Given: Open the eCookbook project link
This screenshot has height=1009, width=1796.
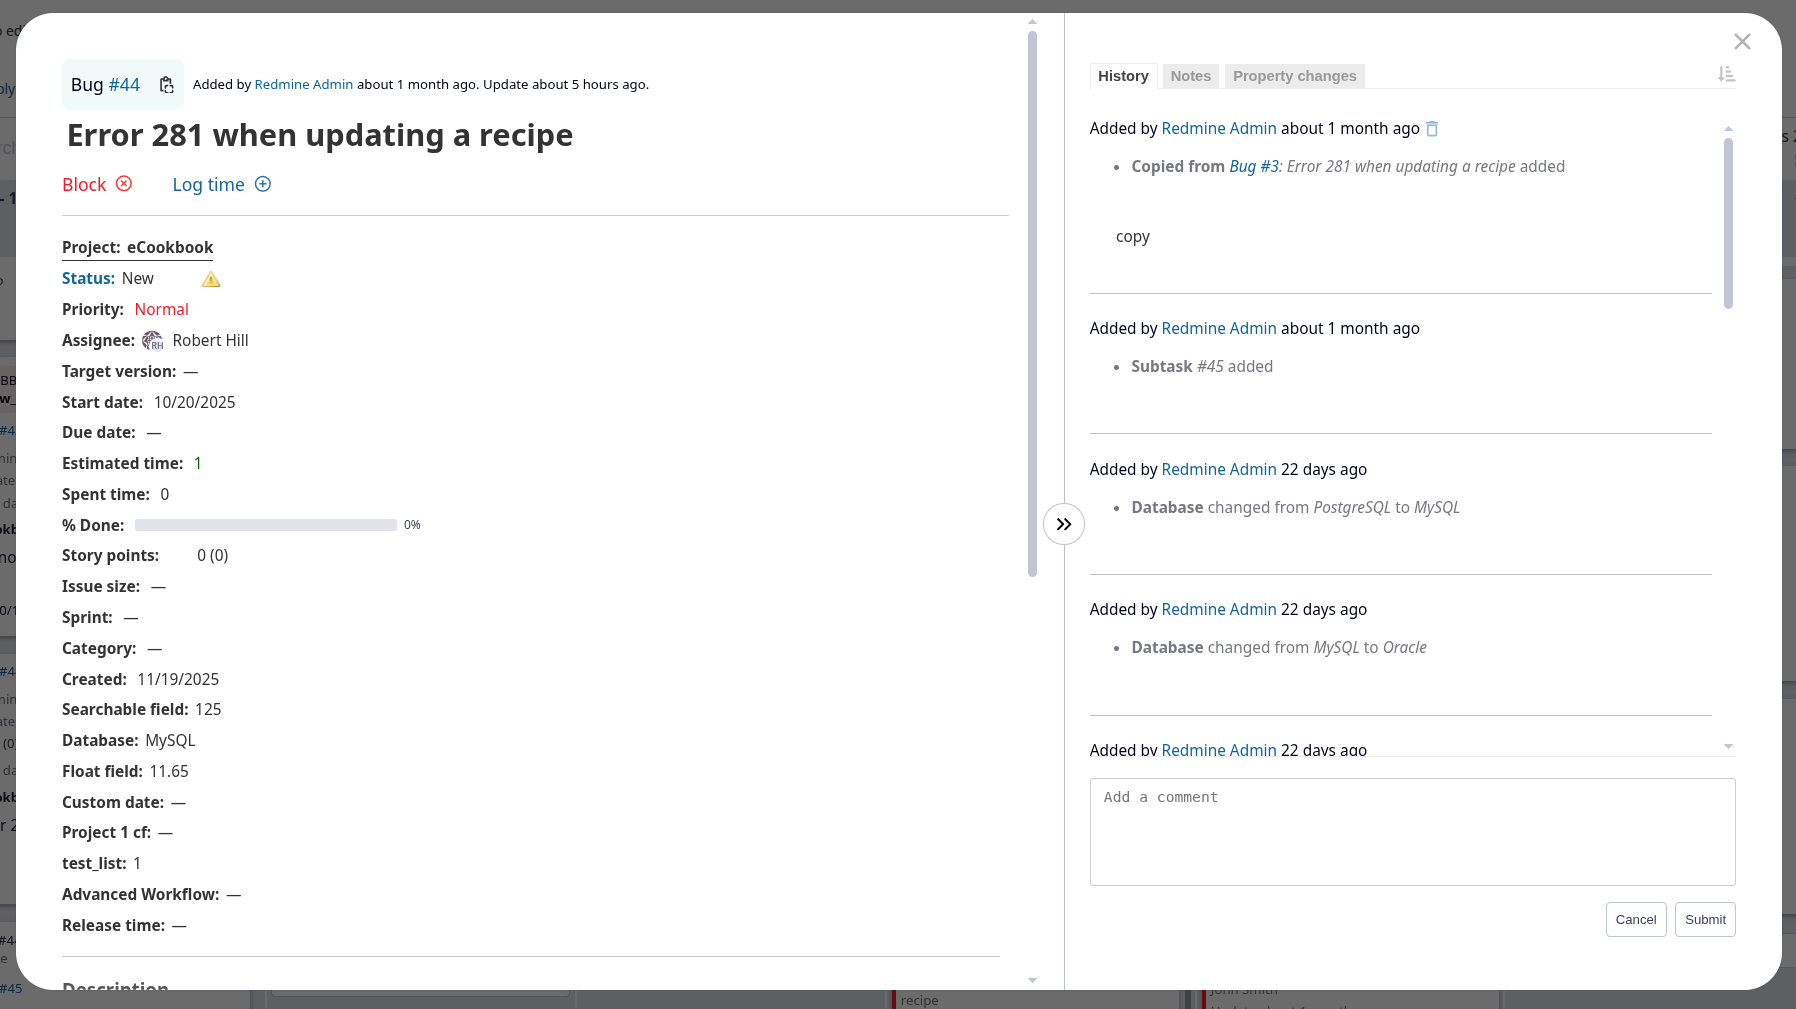Looking at the screenshot, I should tap(170, 247).
